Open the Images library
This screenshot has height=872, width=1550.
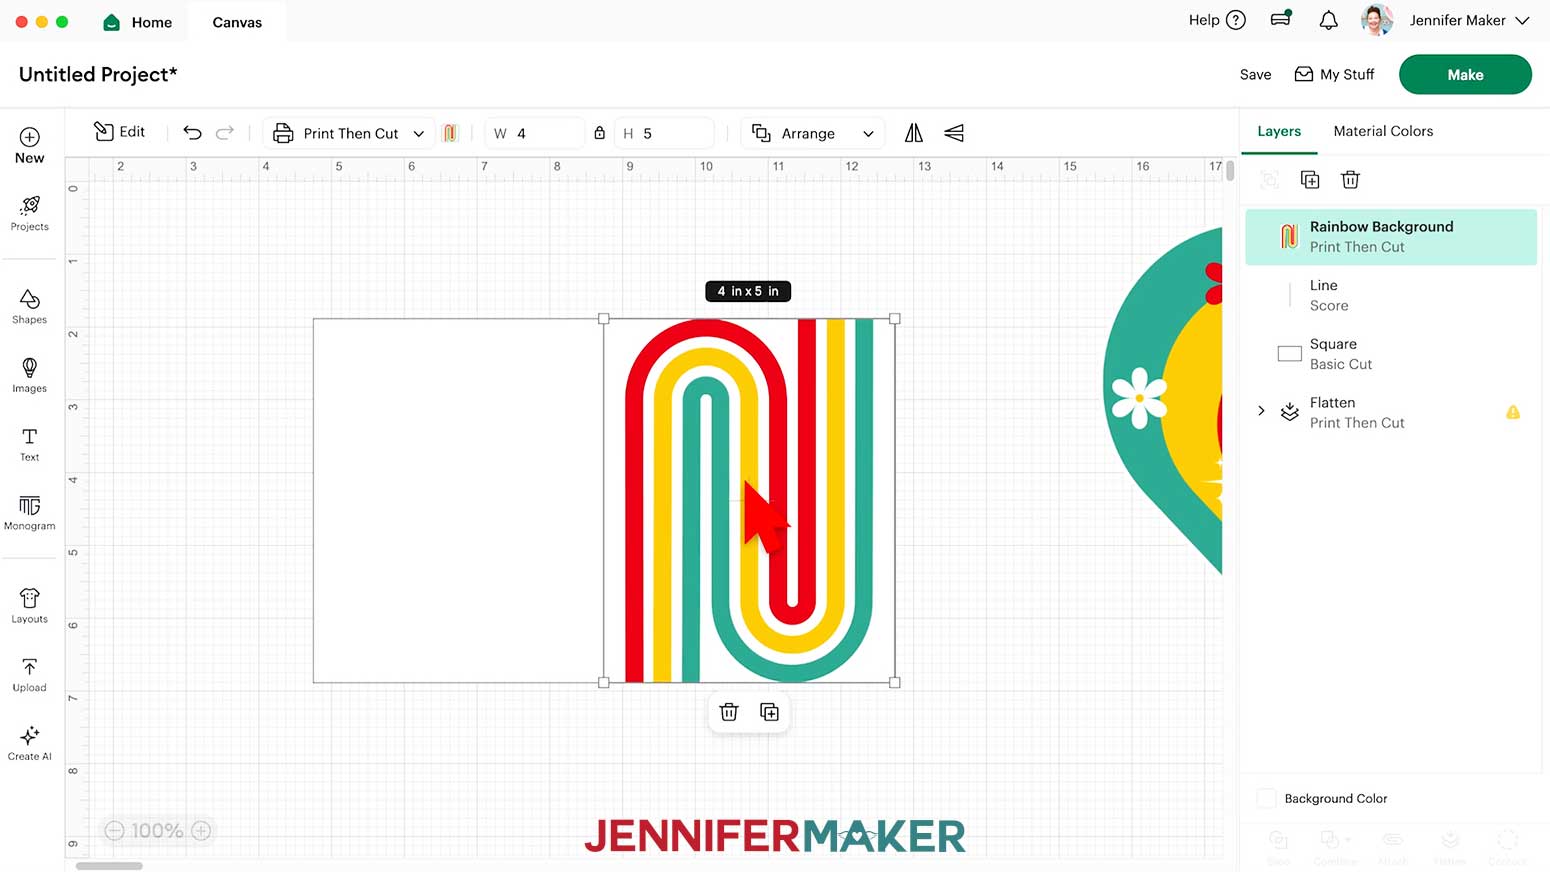[30, 375]
